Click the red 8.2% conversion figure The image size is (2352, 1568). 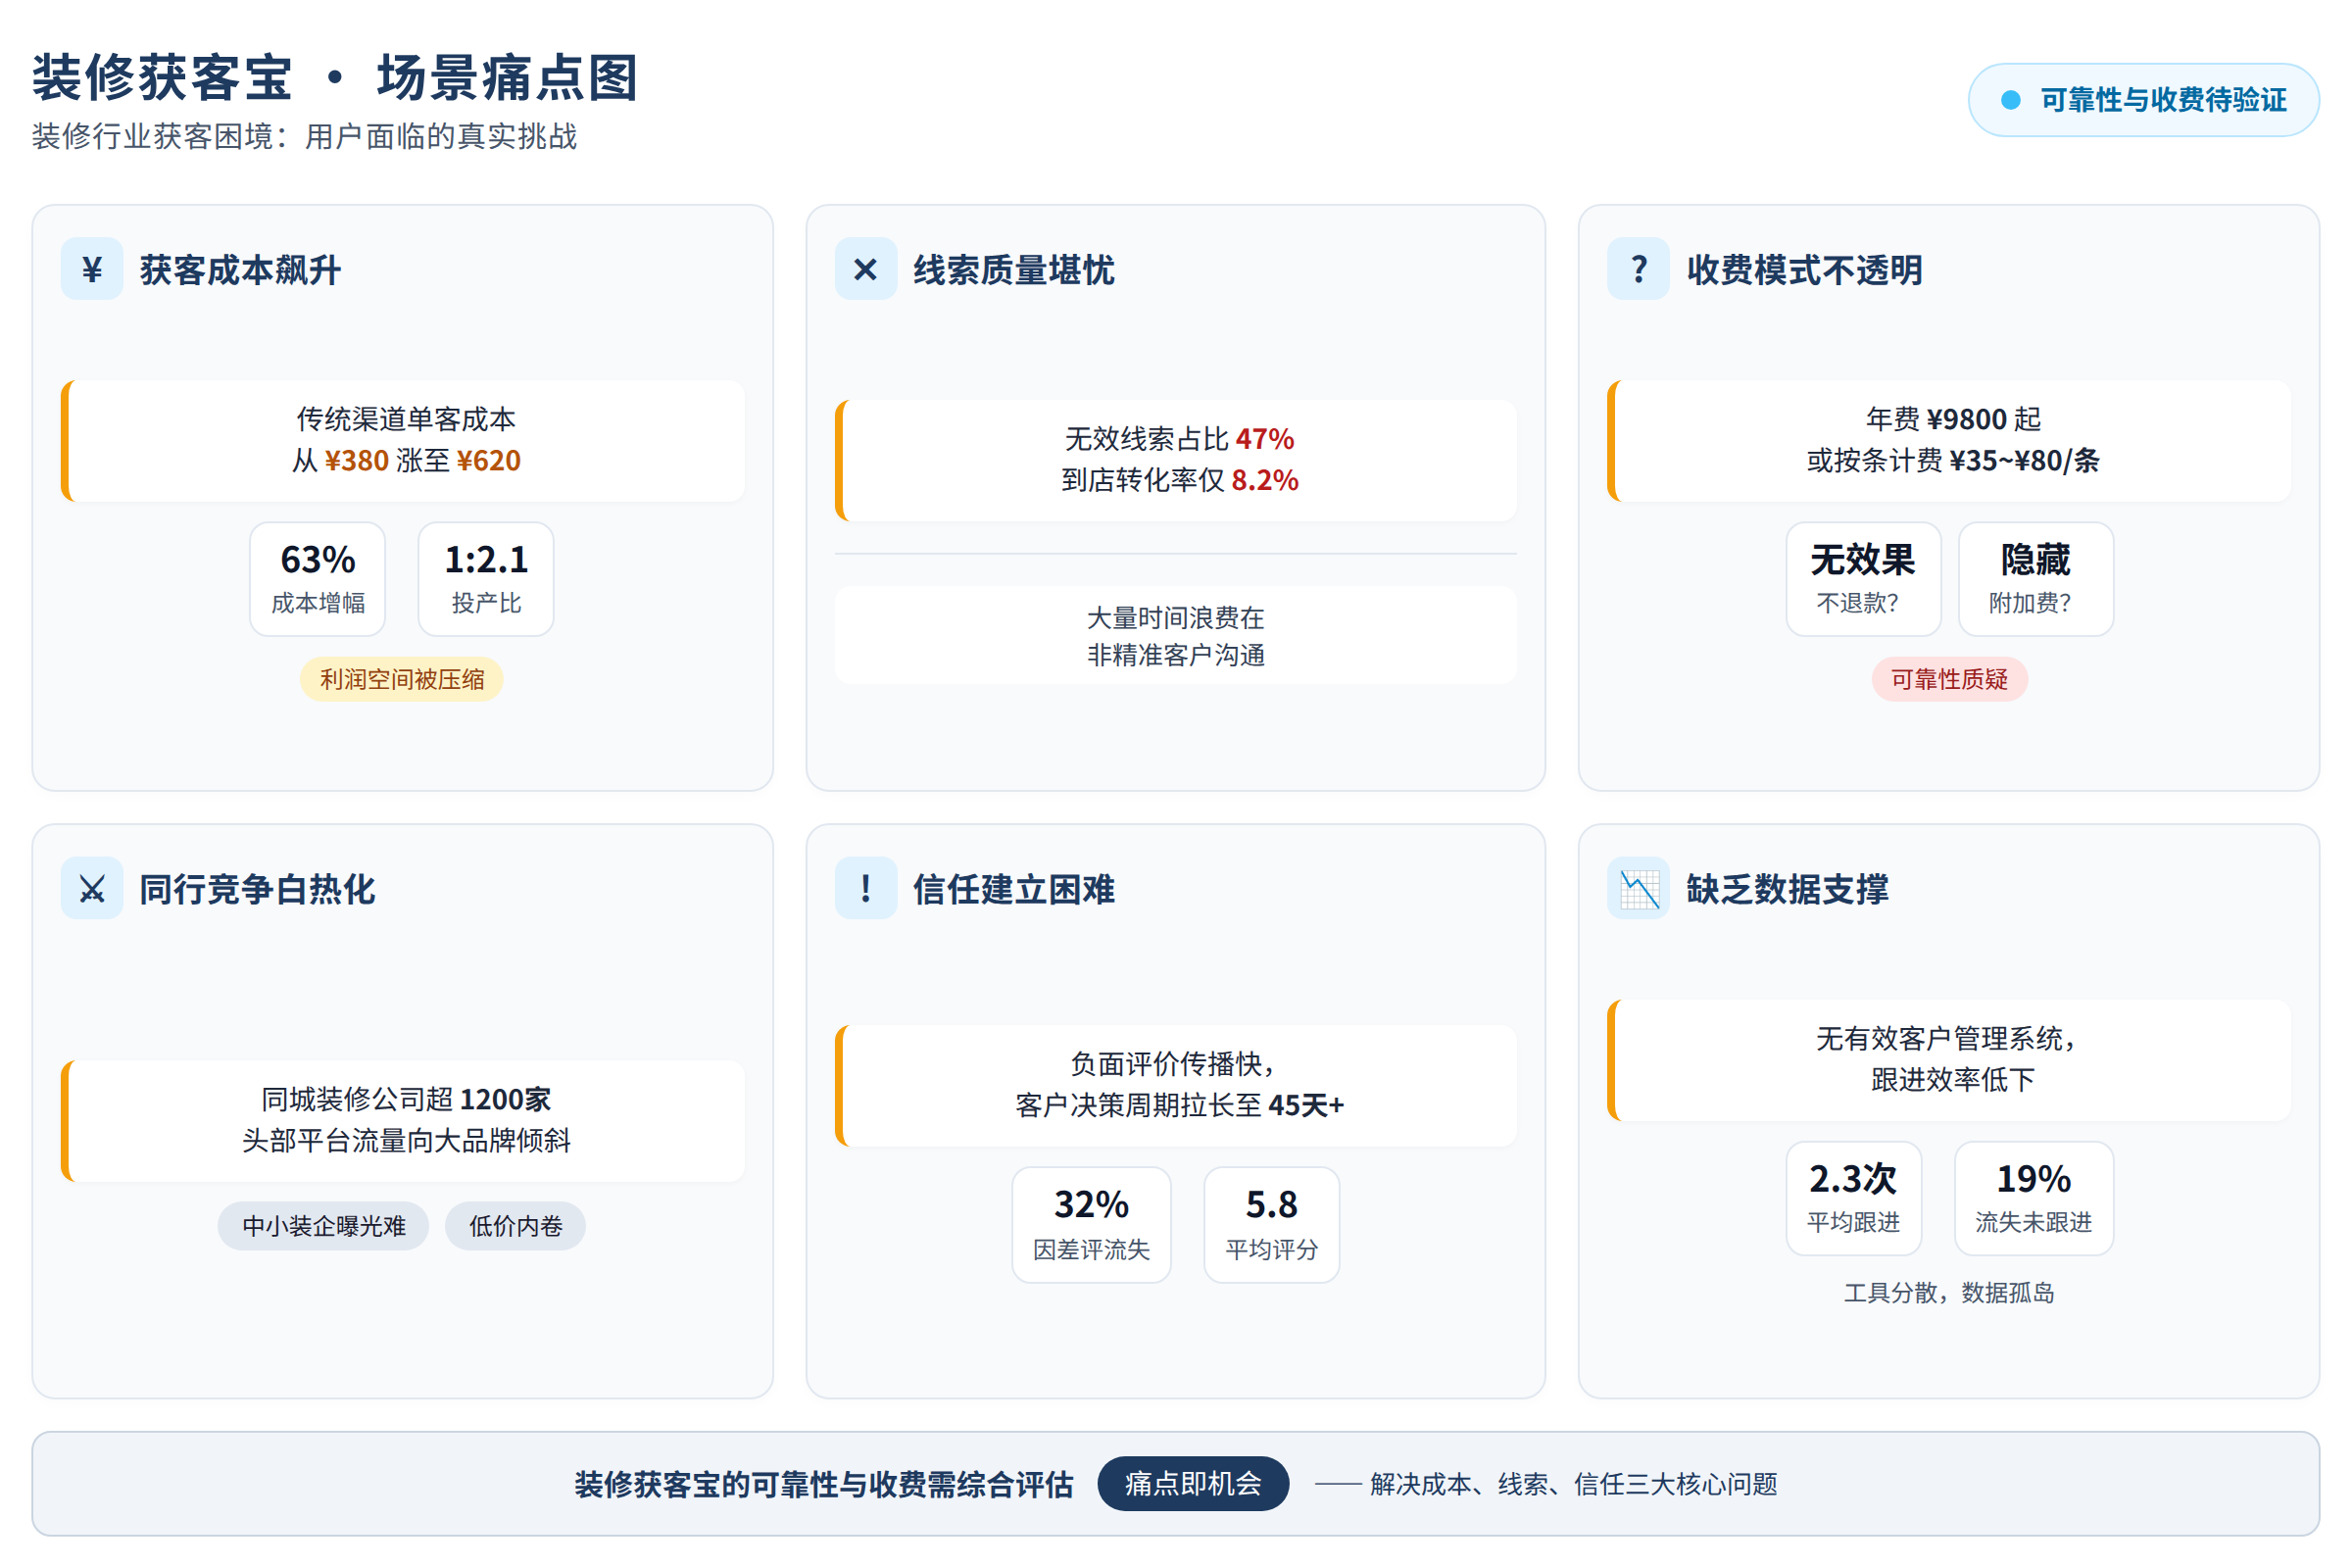pos(1265,480)
